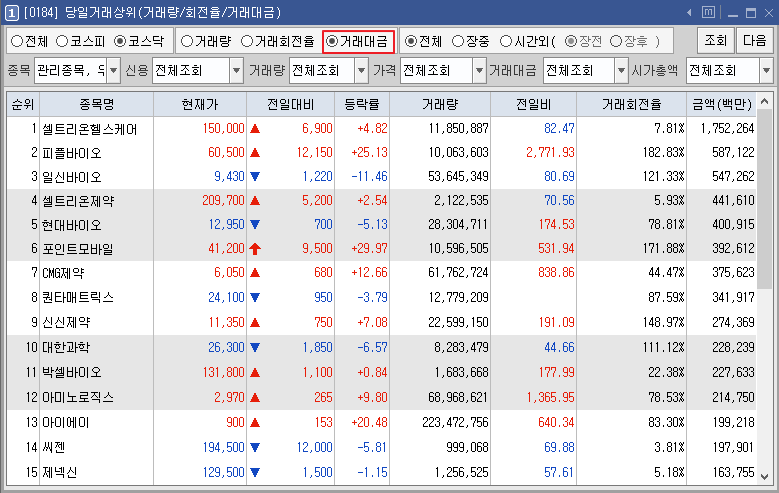Click price 150,000 in first row
This screenshot has width=779, height=493.
point(223,128)
